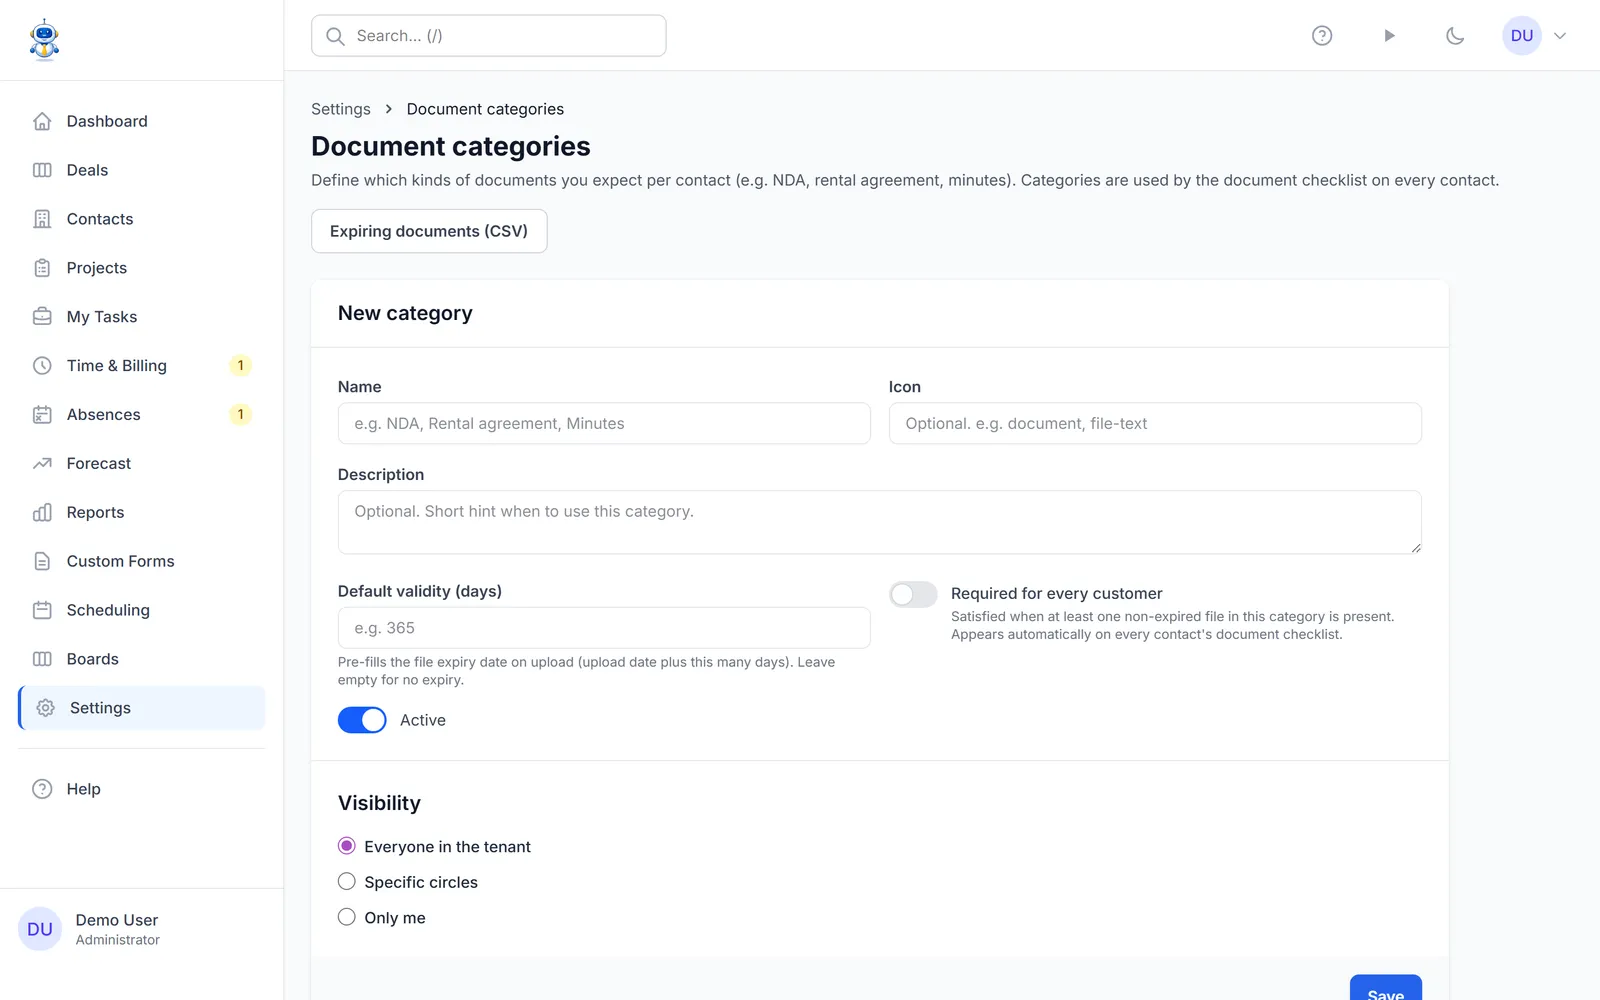
Task: Click the Description resize handle
Action: click(x=1415, y=547)
